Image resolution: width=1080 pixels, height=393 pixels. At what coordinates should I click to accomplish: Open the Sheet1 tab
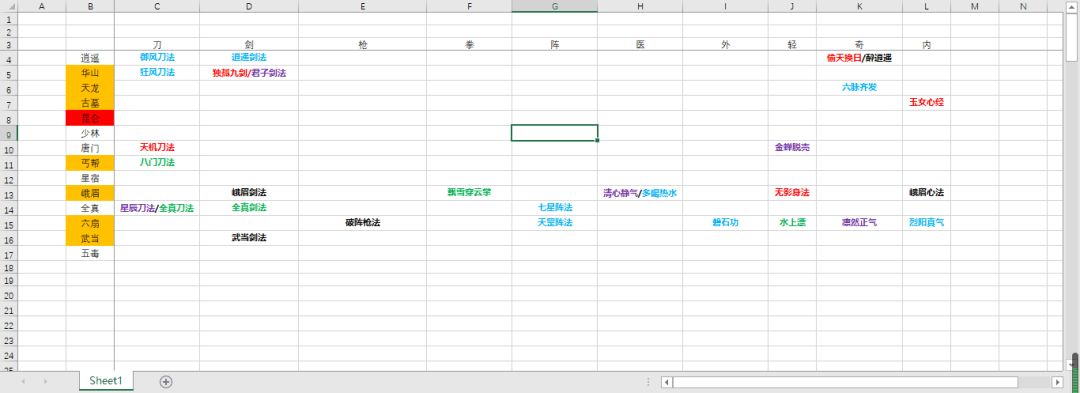point(106,381)
